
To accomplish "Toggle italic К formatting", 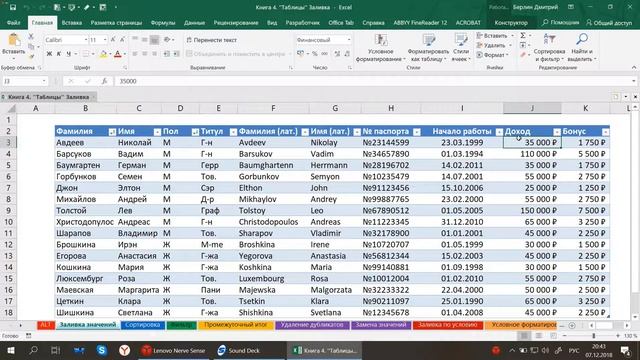I will coord(59,54).
